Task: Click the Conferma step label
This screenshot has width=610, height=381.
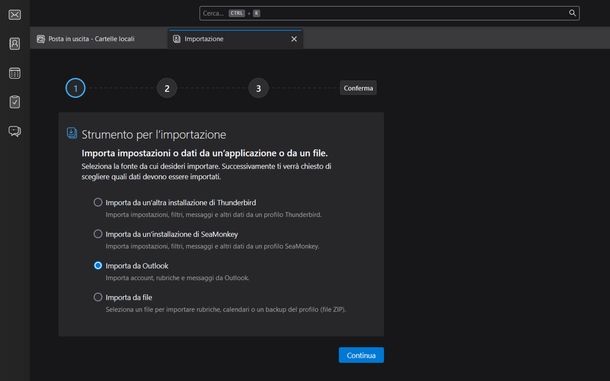Action: pyautogui.click(x=358, y=88)
